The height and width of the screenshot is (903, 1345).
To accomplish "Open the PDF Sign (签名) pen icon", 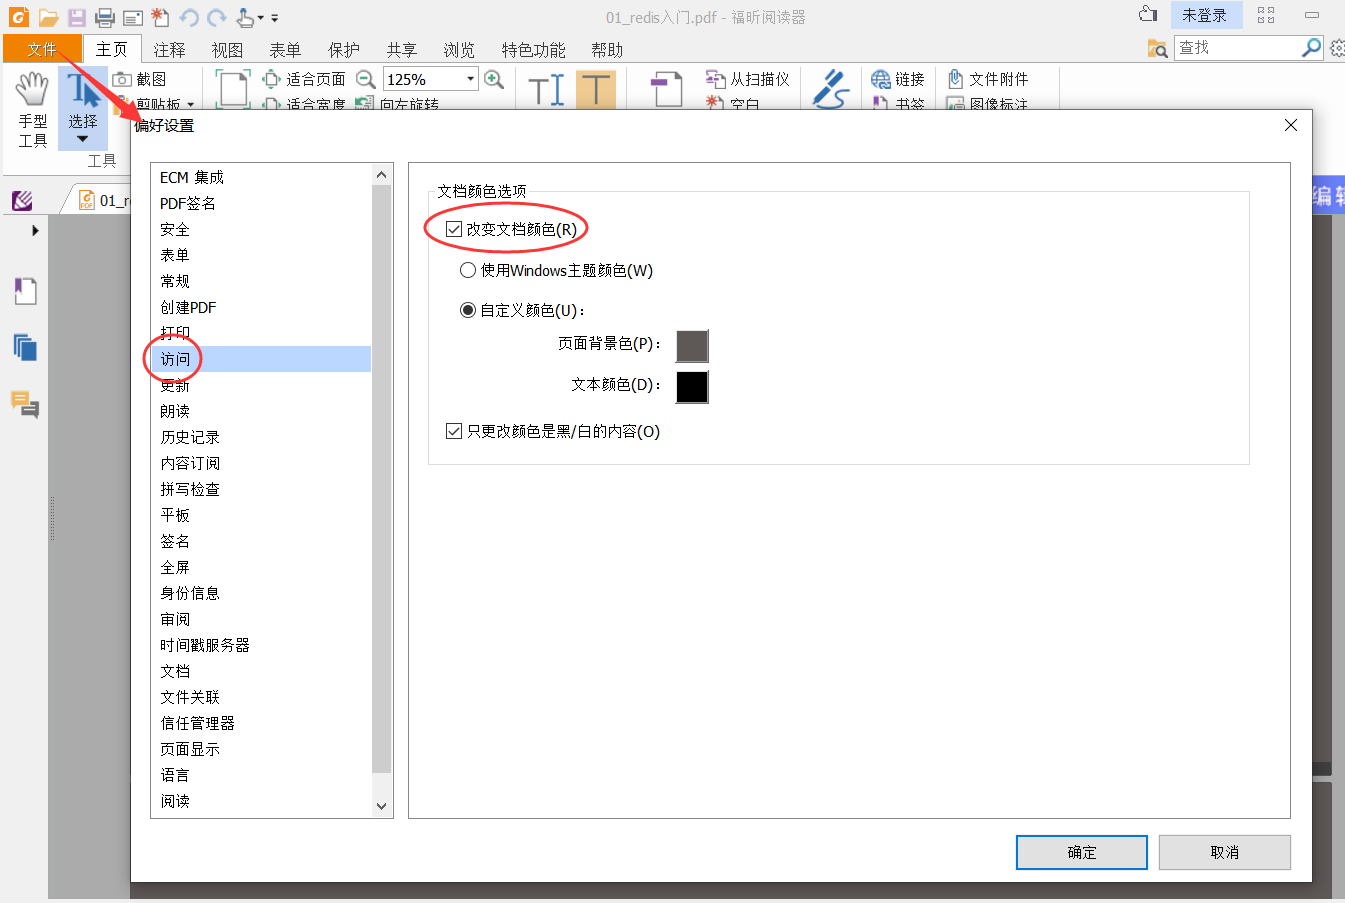I will [831, 90].
